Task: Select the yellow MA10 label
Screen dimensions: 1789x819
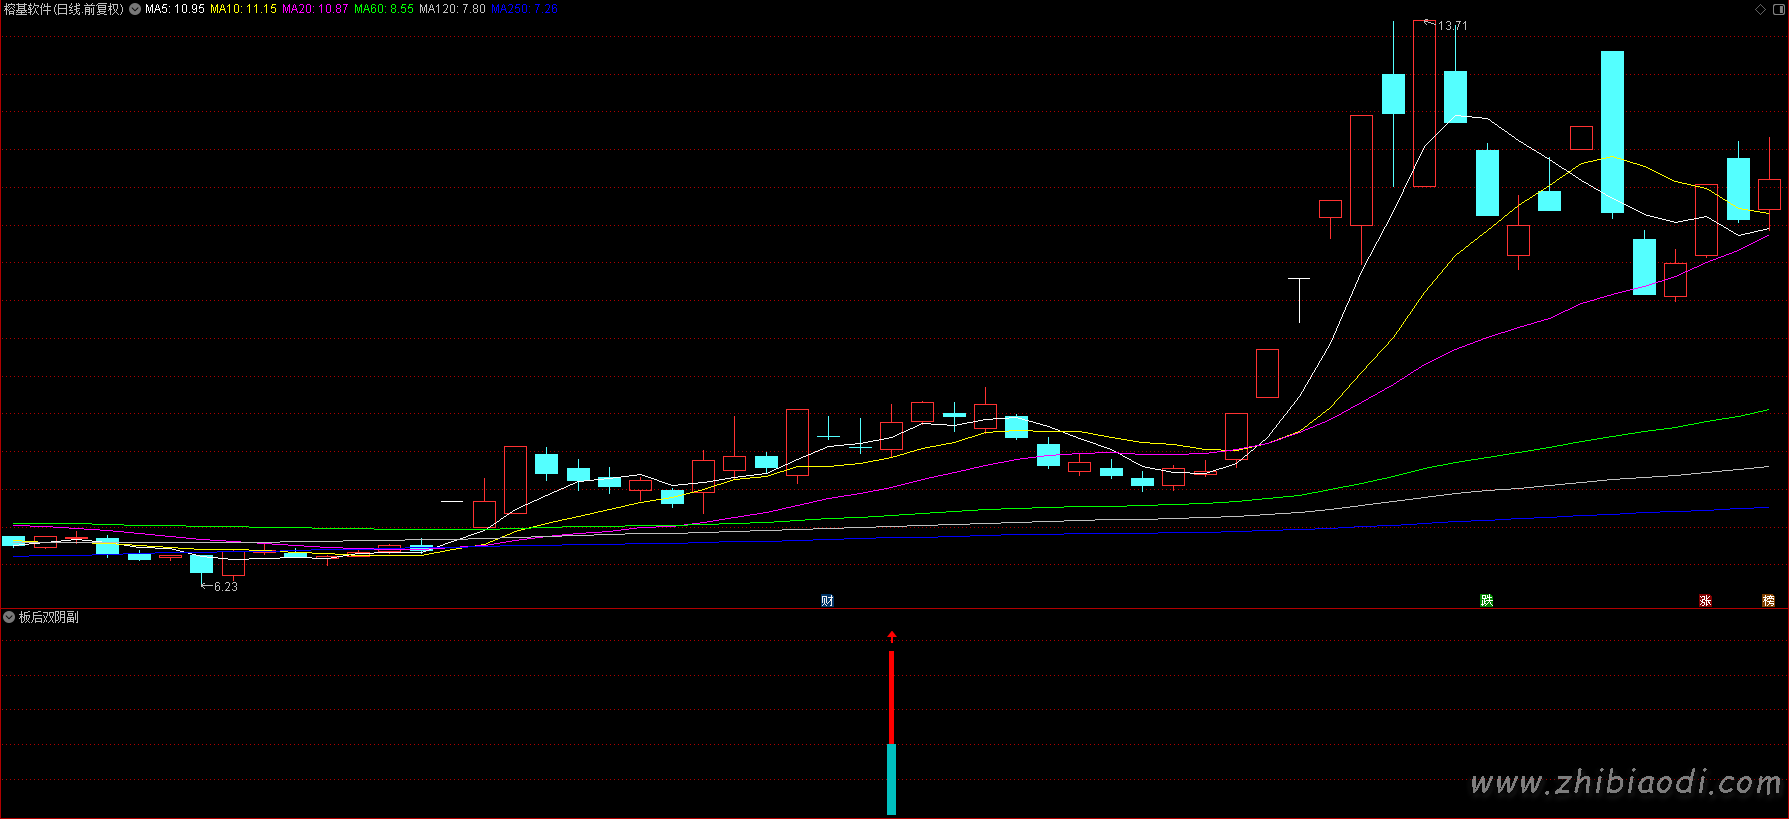Action: pos(243,9)
